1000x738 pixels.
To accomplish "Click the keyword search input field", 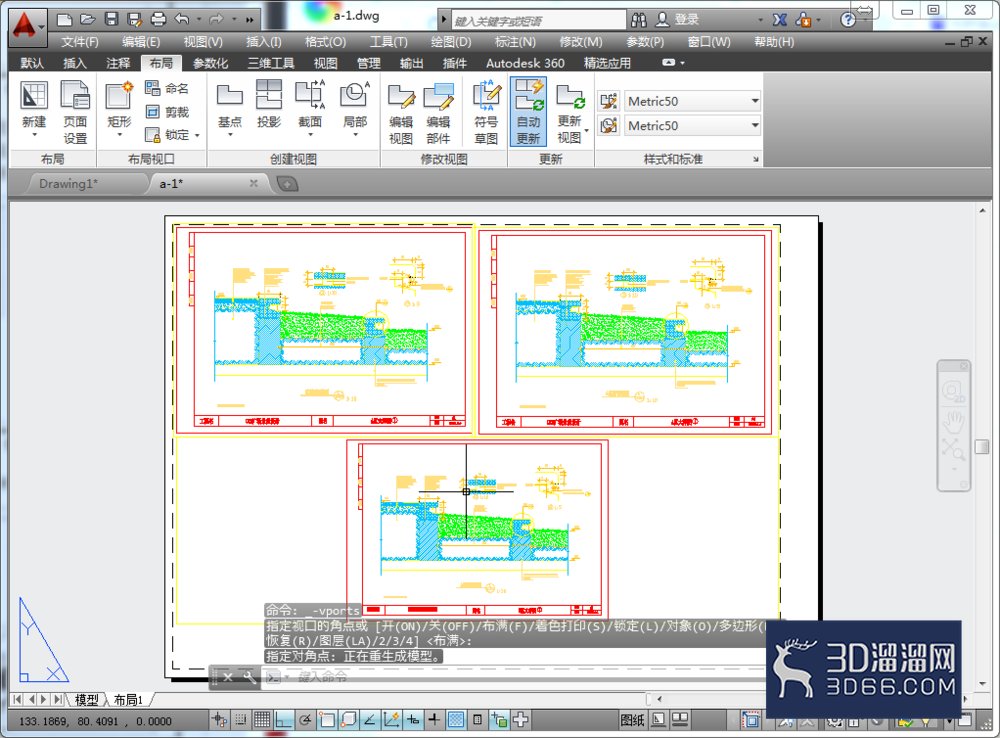I will [x=539, y=20].
